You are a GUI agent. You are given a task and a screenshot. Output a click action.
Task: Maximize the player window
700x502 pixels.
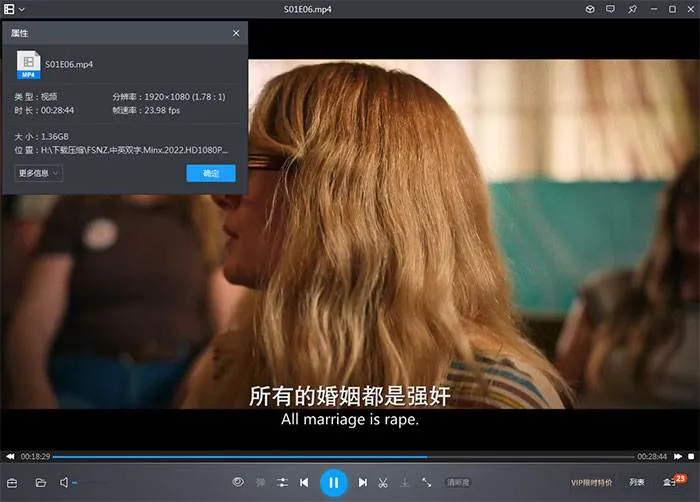[672, 9]
